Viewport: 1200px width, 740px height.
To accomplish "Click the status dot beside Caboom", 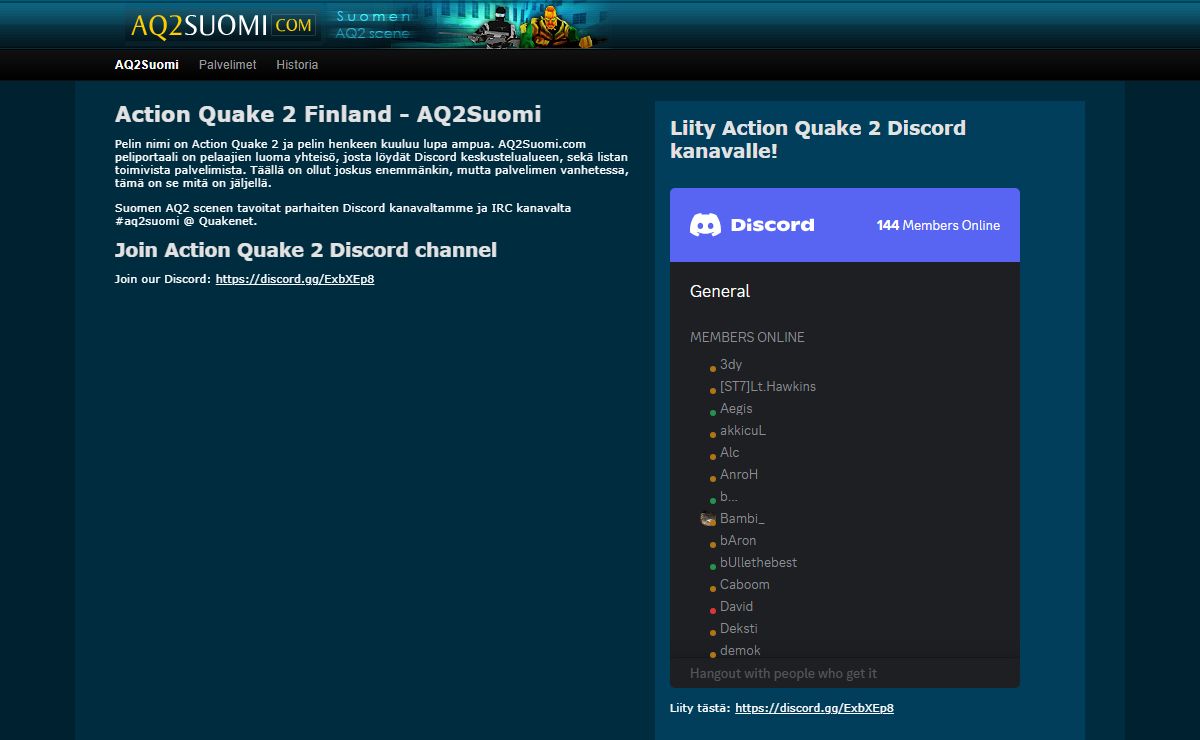I will 713,587.
